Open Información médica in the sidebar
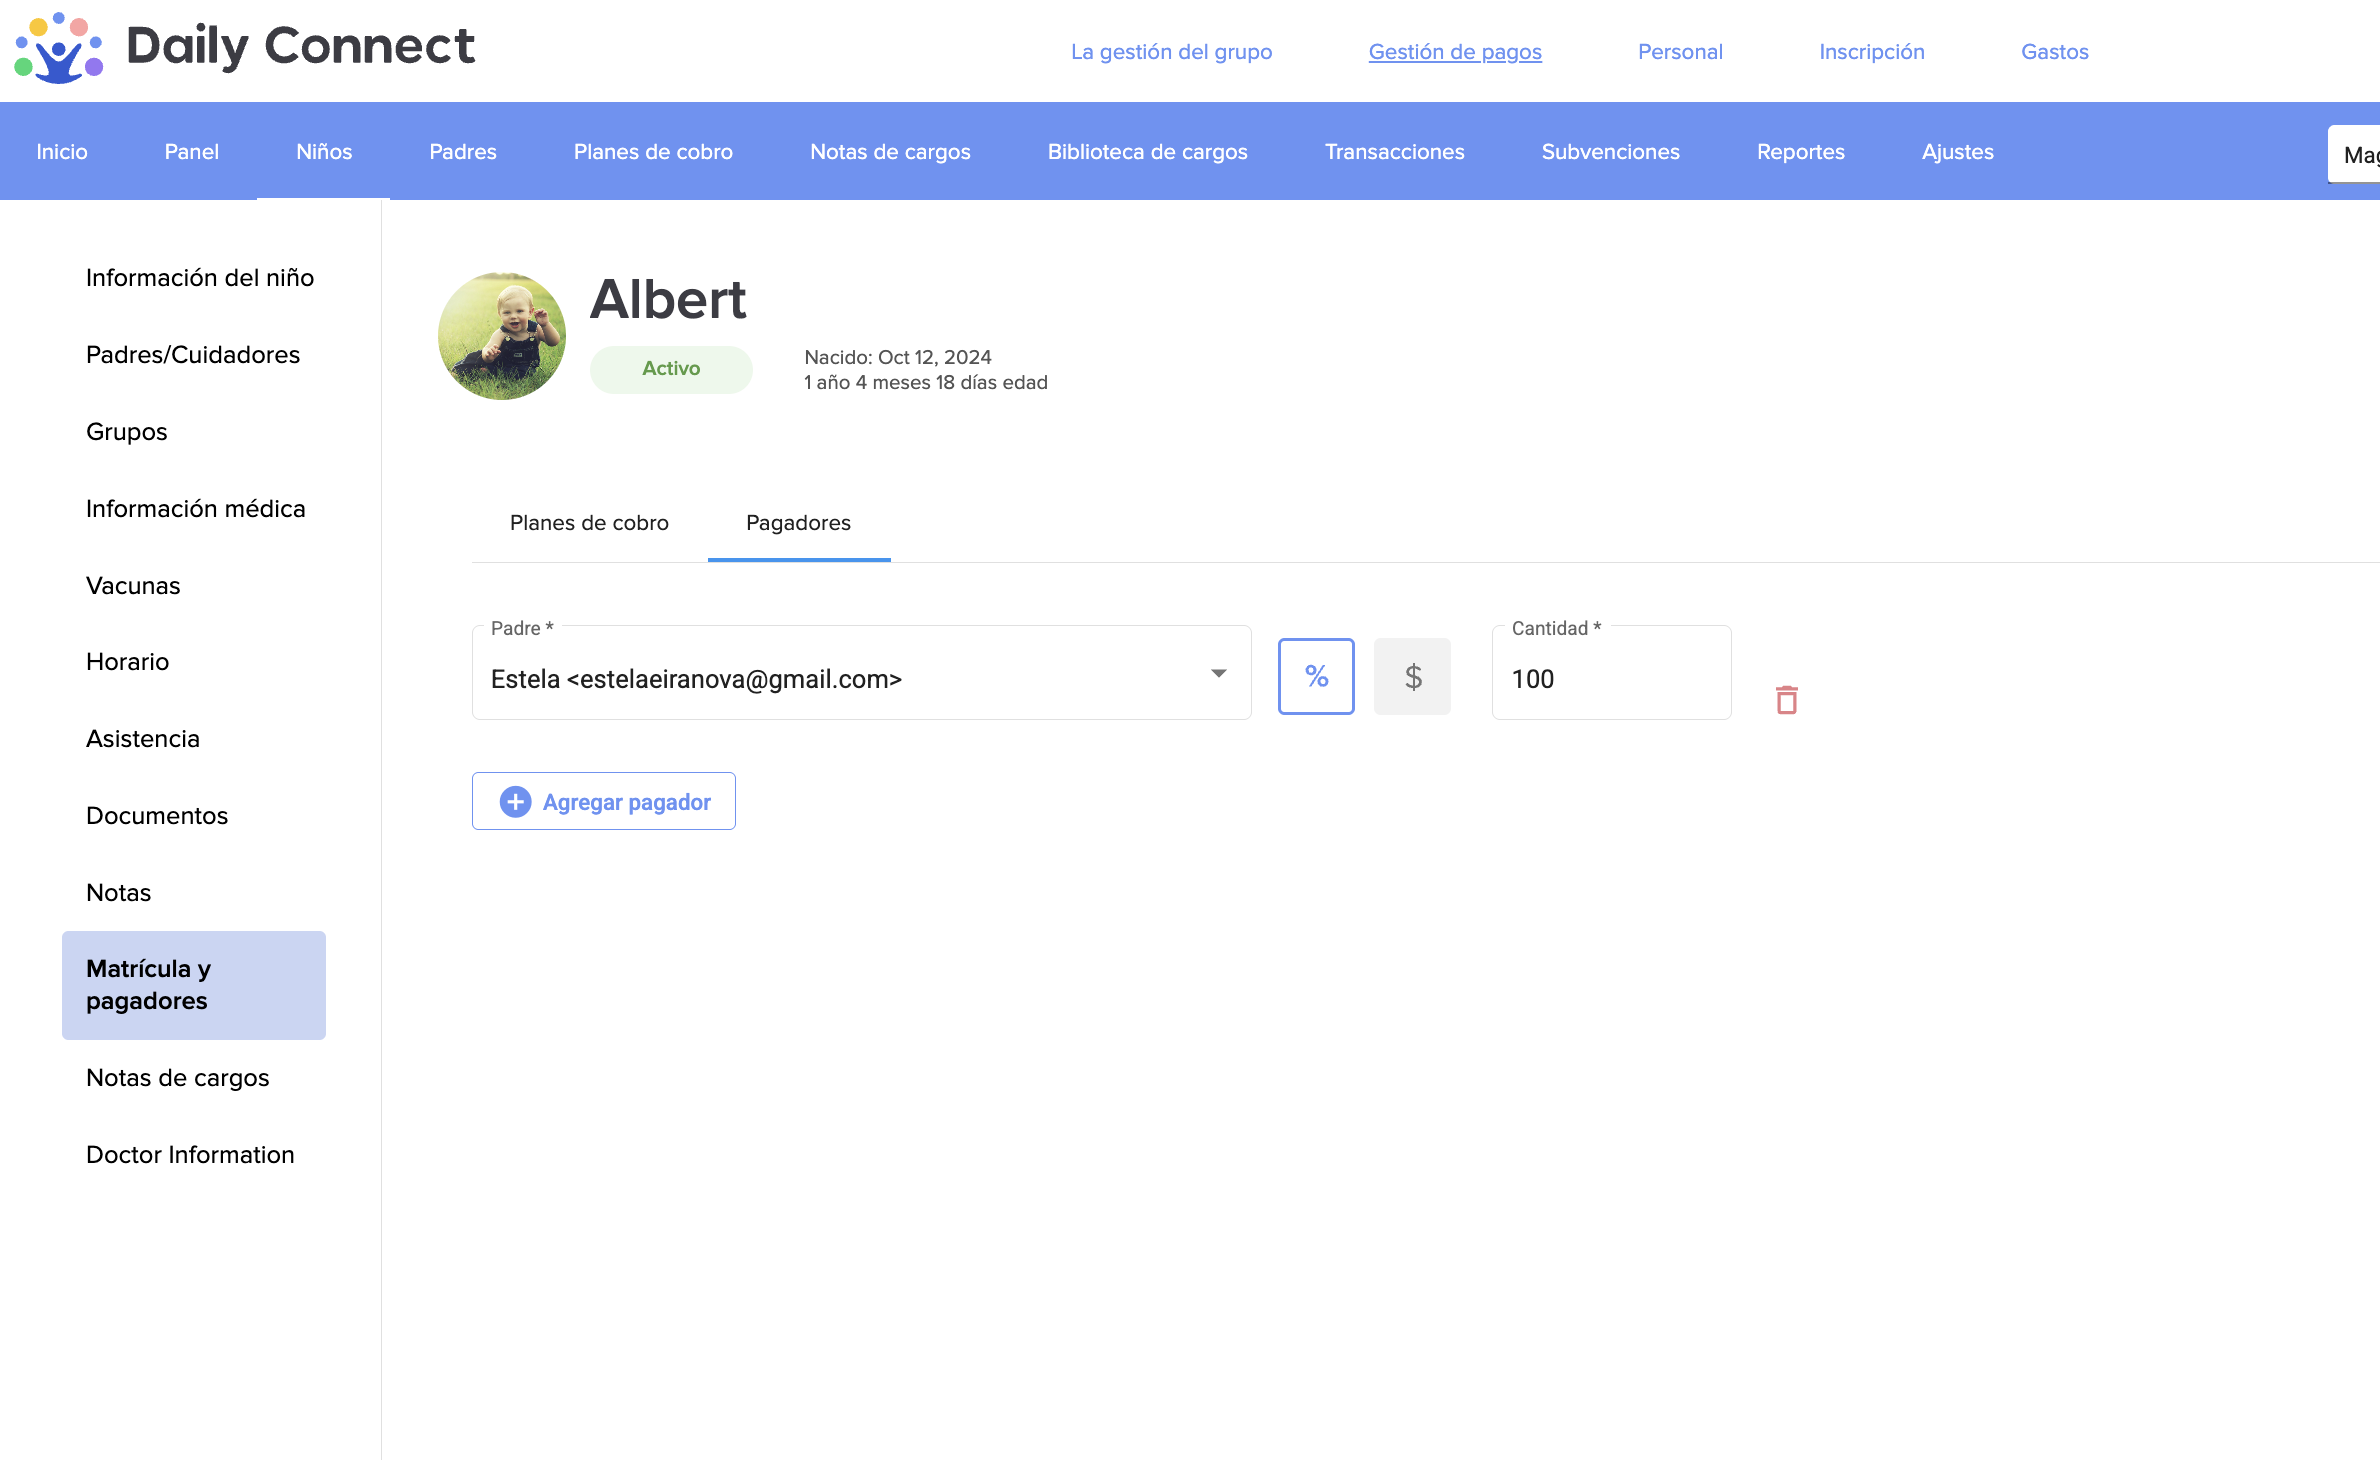This screenshot has height=1460, width=2380. (x=195, y=509)
